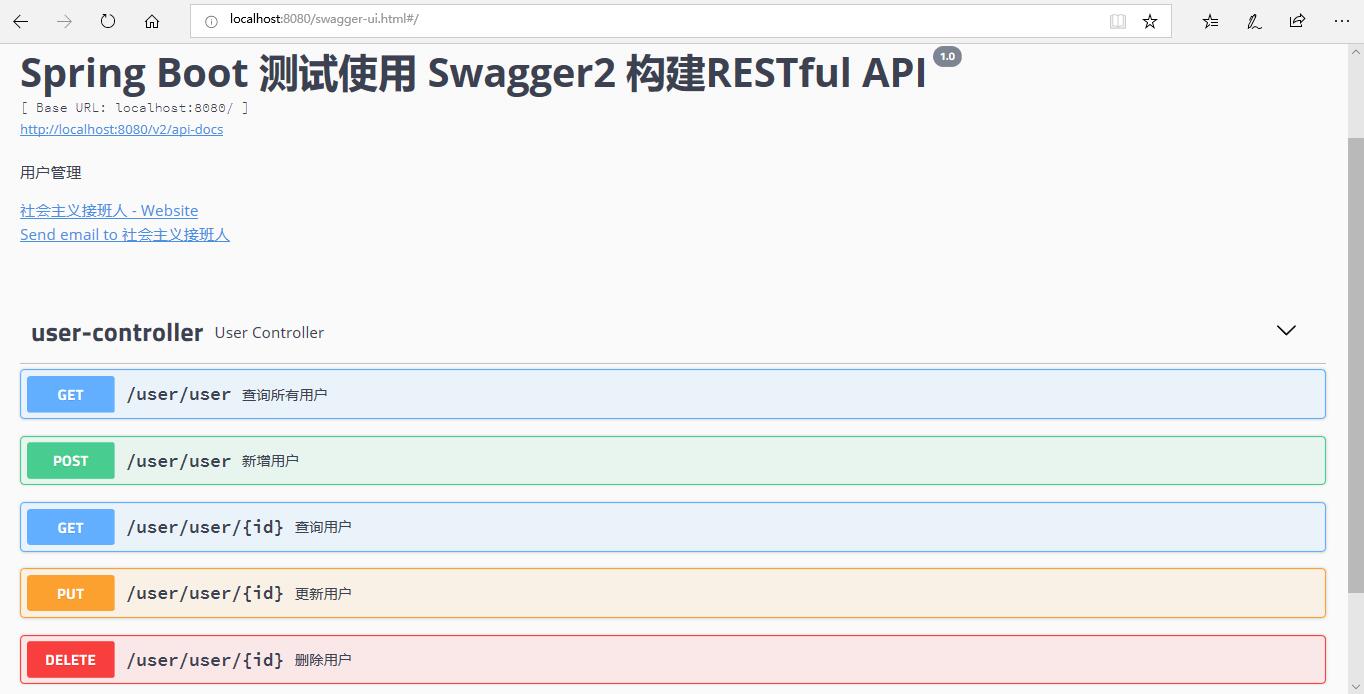The height and width of the screenshot is (694, 1364).
Task: Click the Base URL localhost:8080 text
Action: [x=134, y=107]
